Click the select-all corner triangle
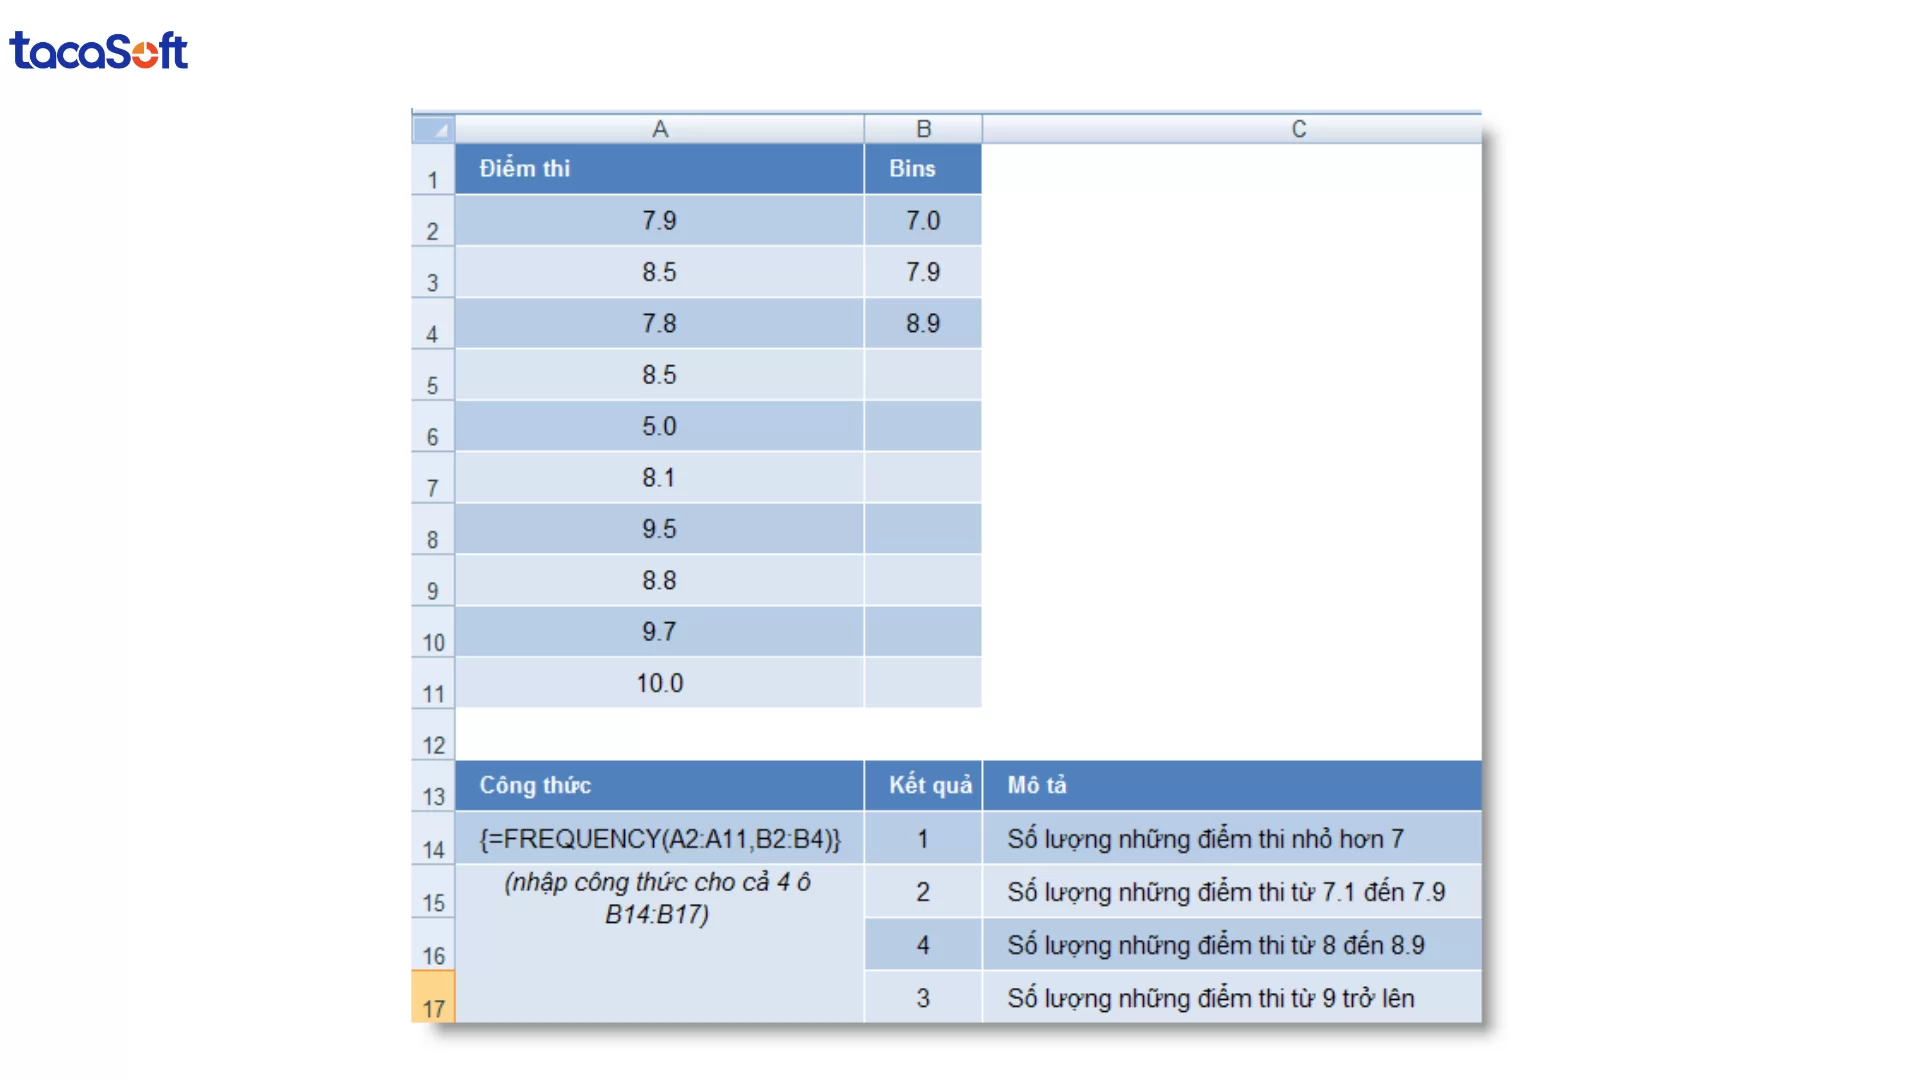Viewport: 1920px width, 1080px height. point(432,128)
